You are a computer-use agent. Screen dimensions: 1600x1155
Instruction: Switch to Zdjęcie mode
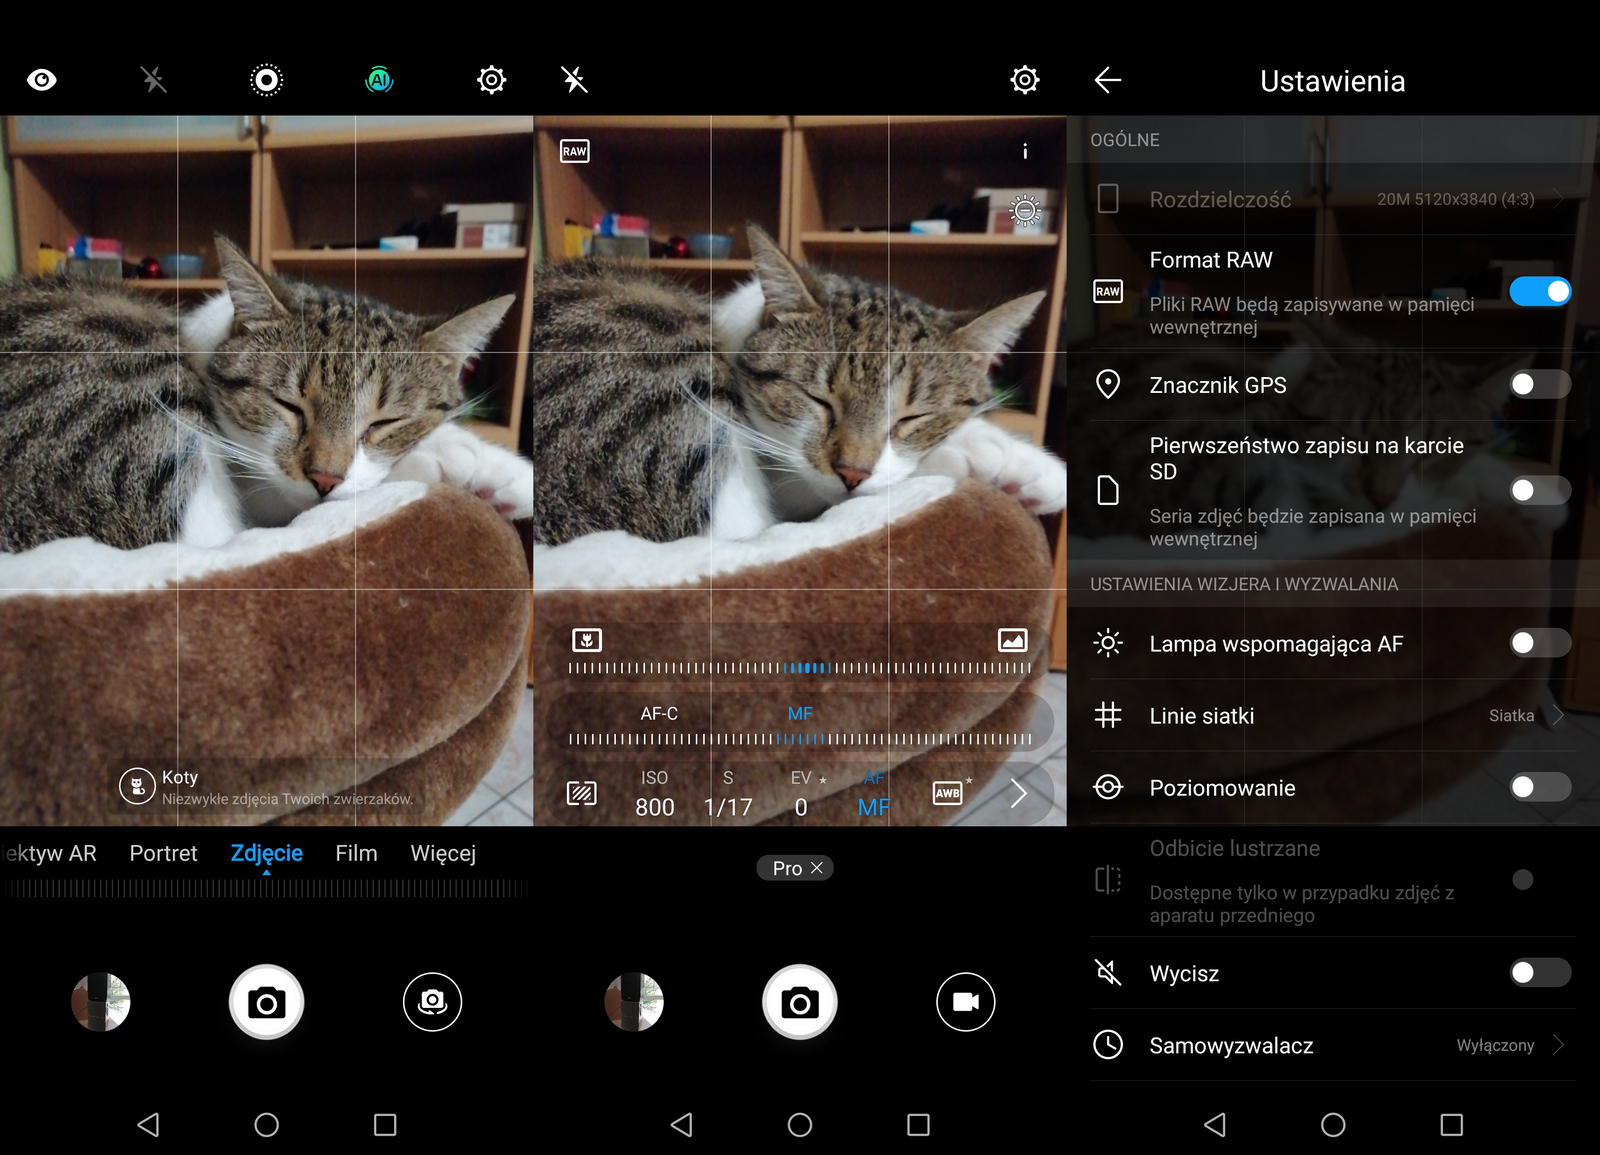tap(266, 853)
